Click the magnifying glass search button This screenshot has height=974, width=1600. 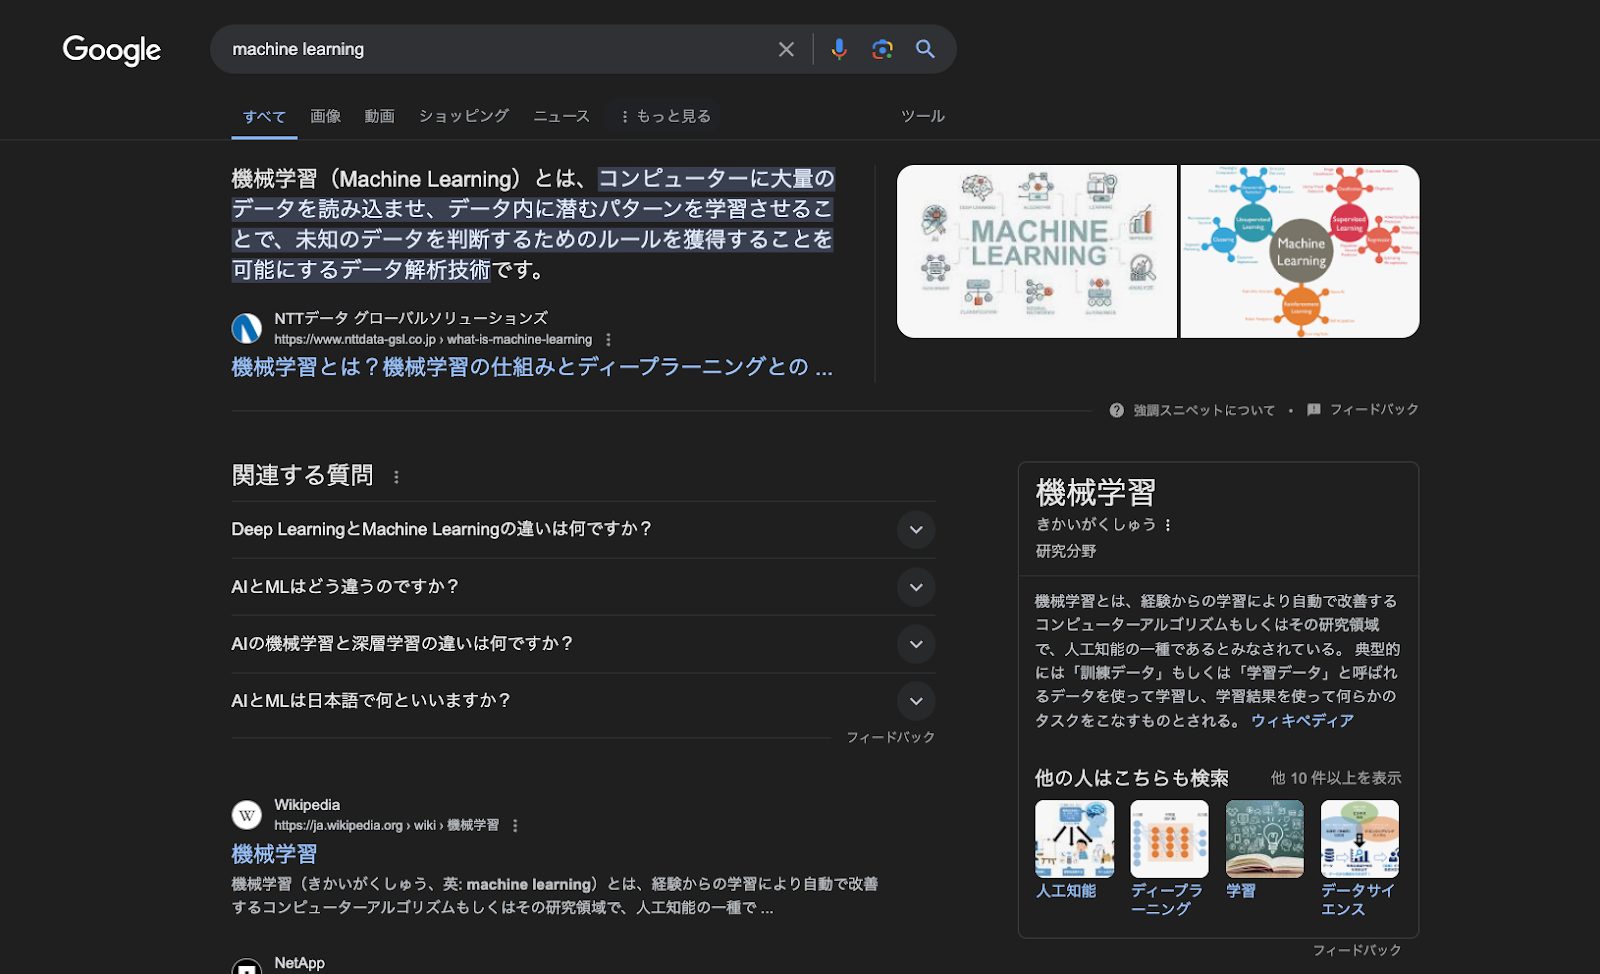(x=926, y=49)
